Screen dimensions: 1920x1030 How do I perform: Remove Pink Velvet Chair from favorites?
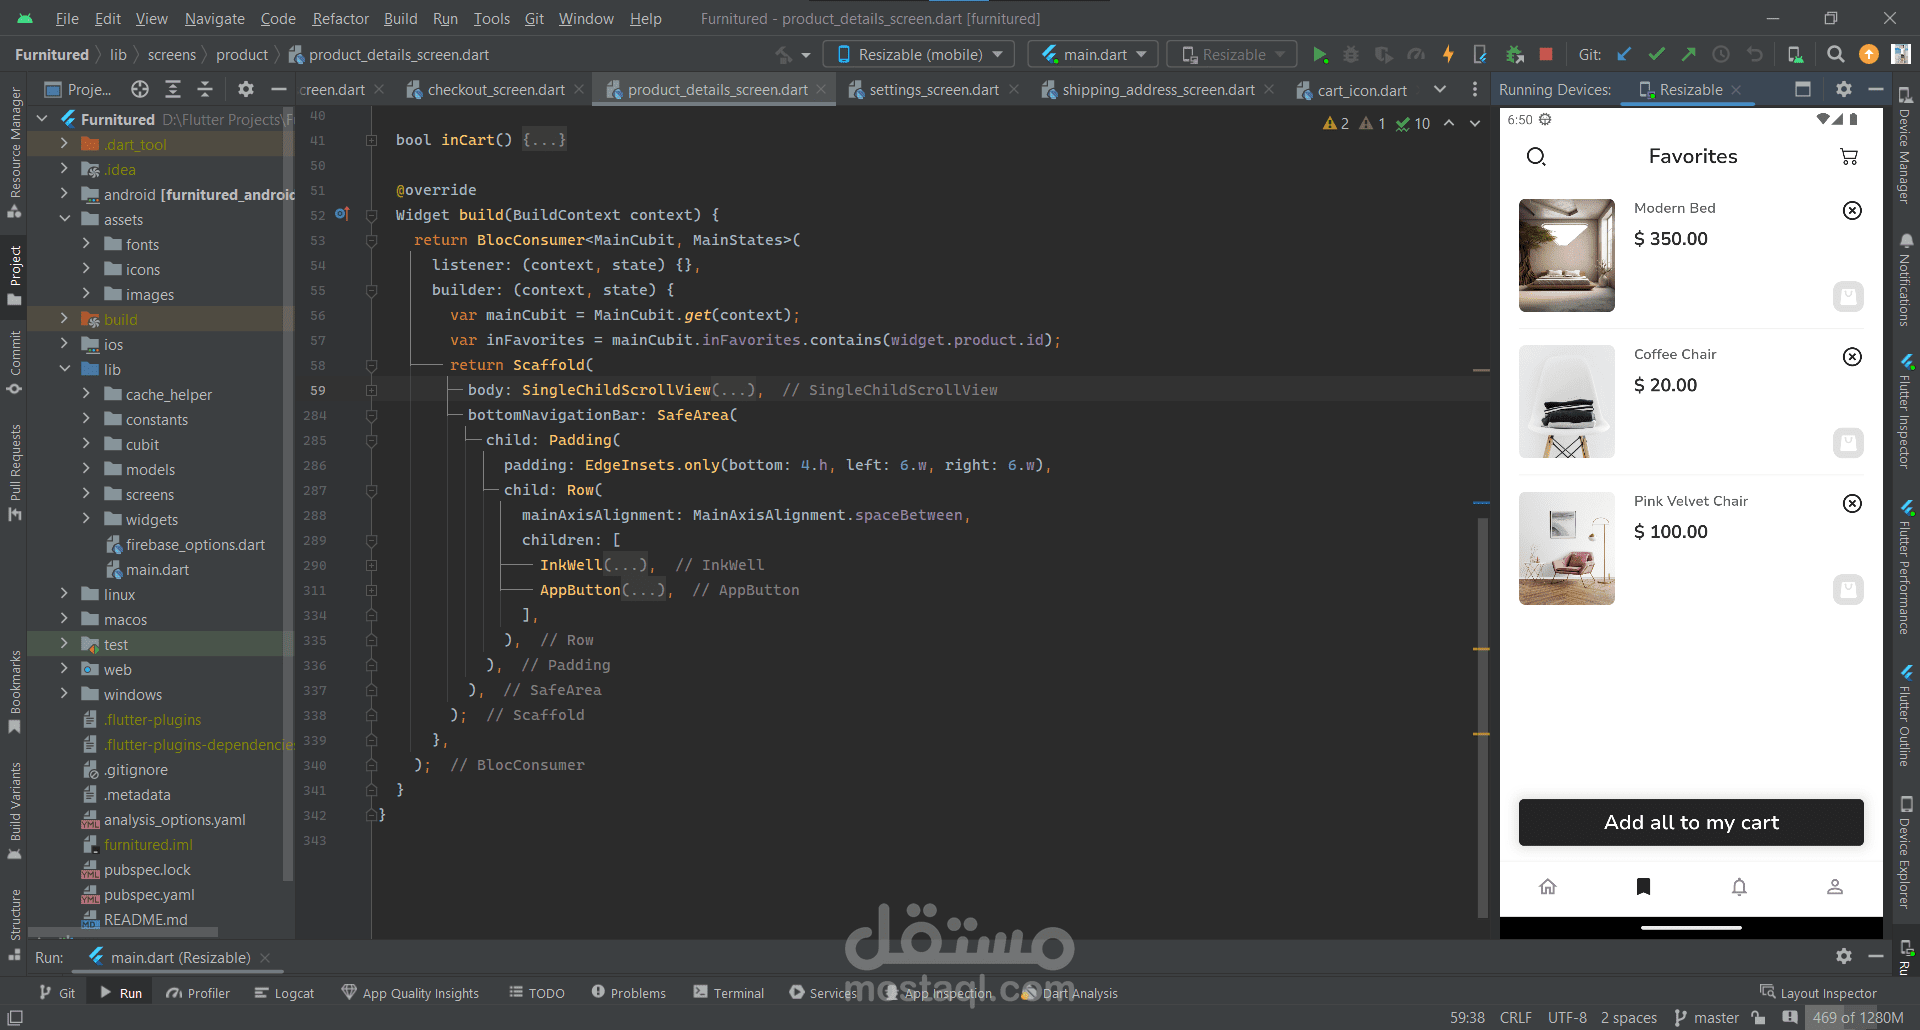(1852, 503)
